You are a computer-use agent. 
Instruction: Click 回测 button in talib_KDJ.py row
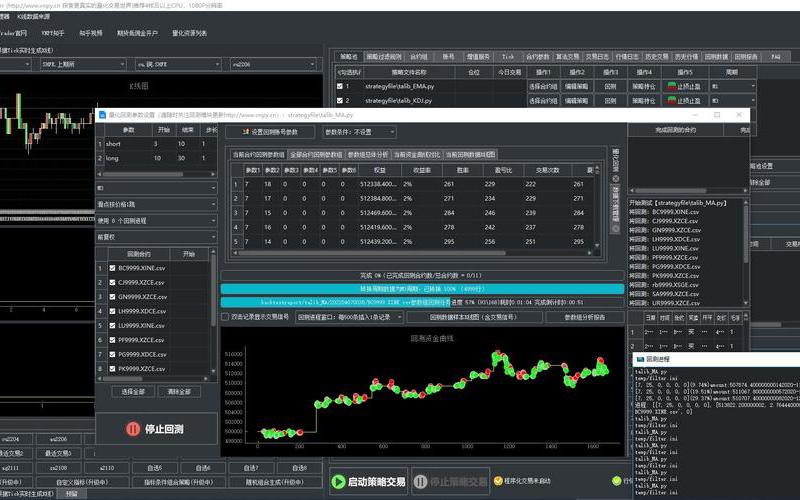(610, 101)
